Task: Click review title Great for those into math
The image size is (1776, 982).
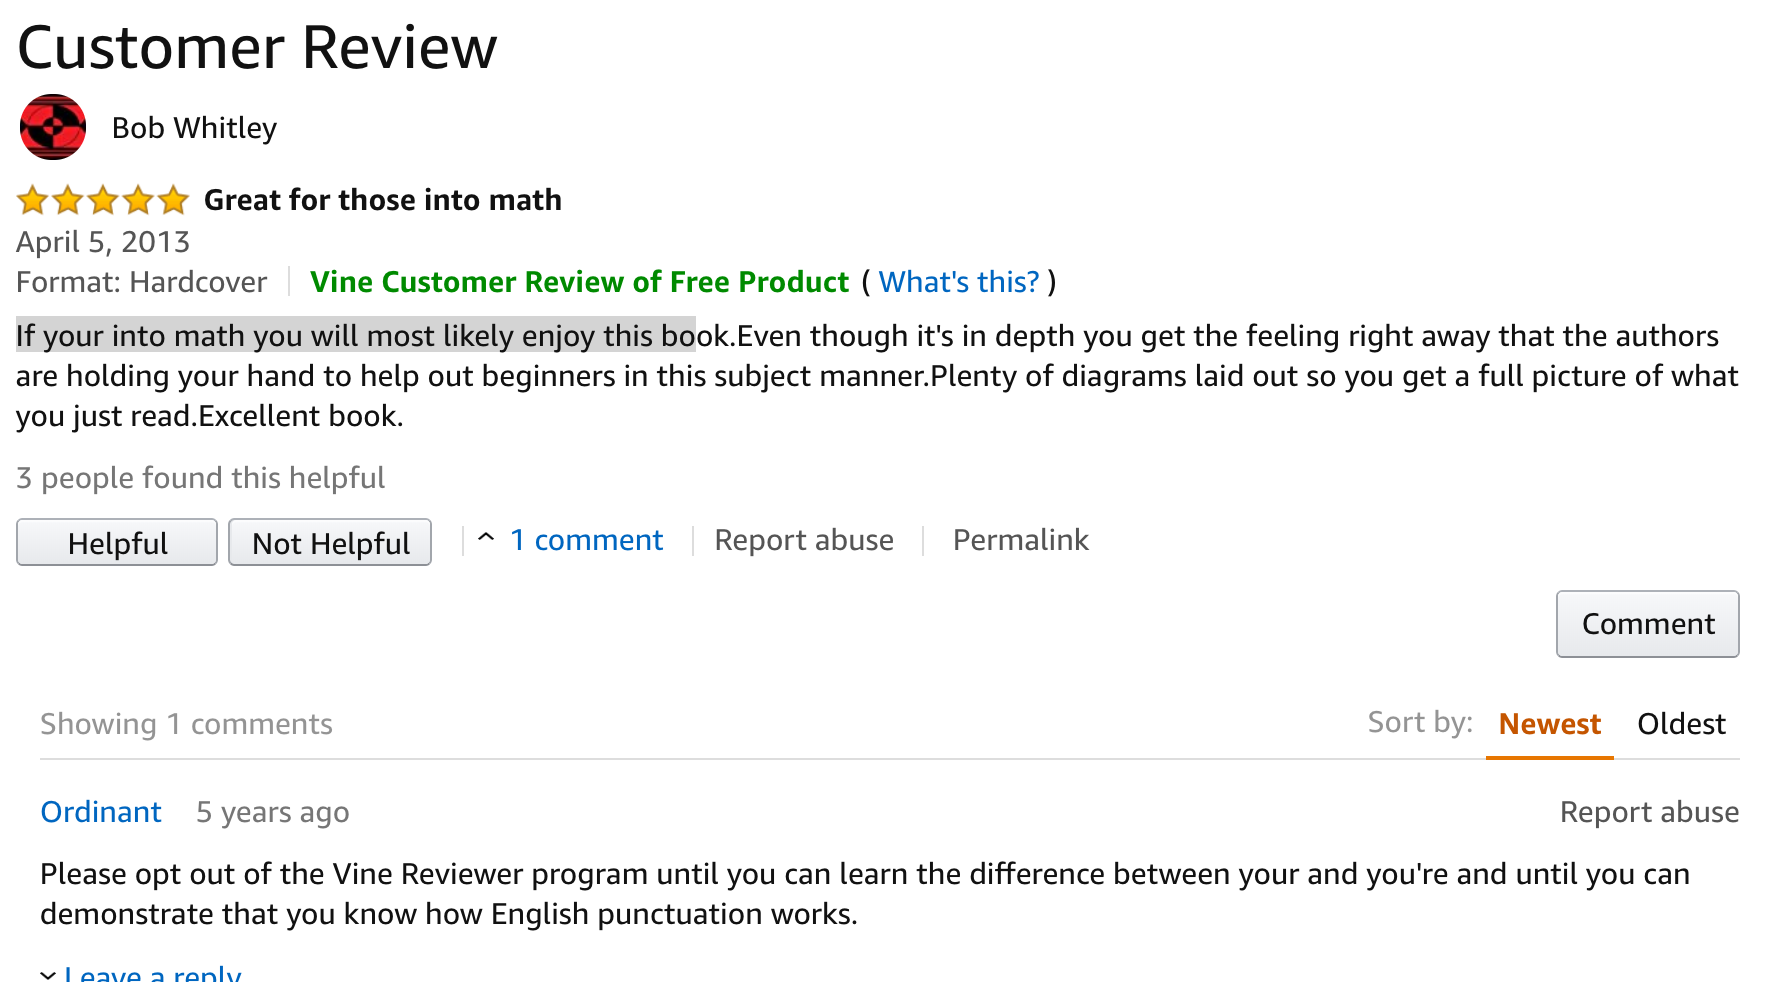Action: 383,200
